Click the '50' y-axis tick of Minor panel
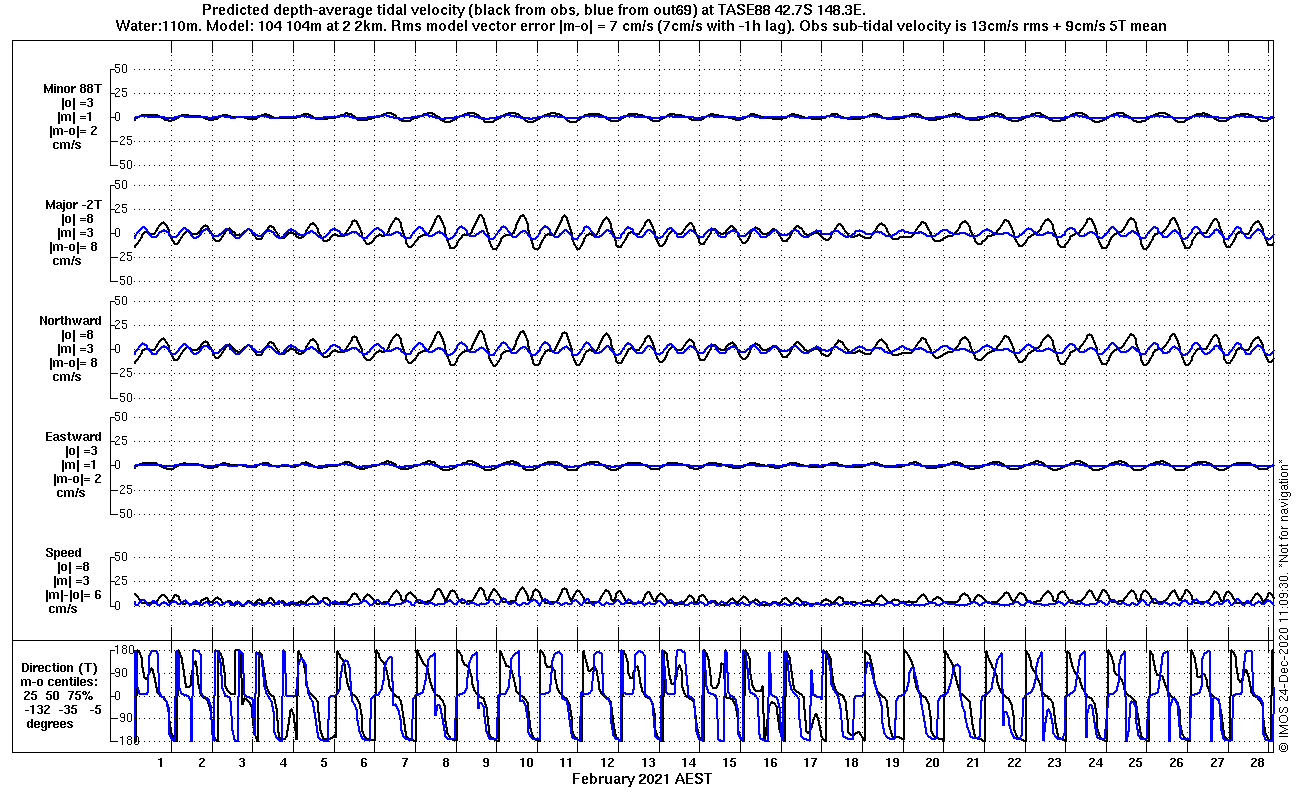Viewport: 1300px width, 800px height. pos(122,69)
